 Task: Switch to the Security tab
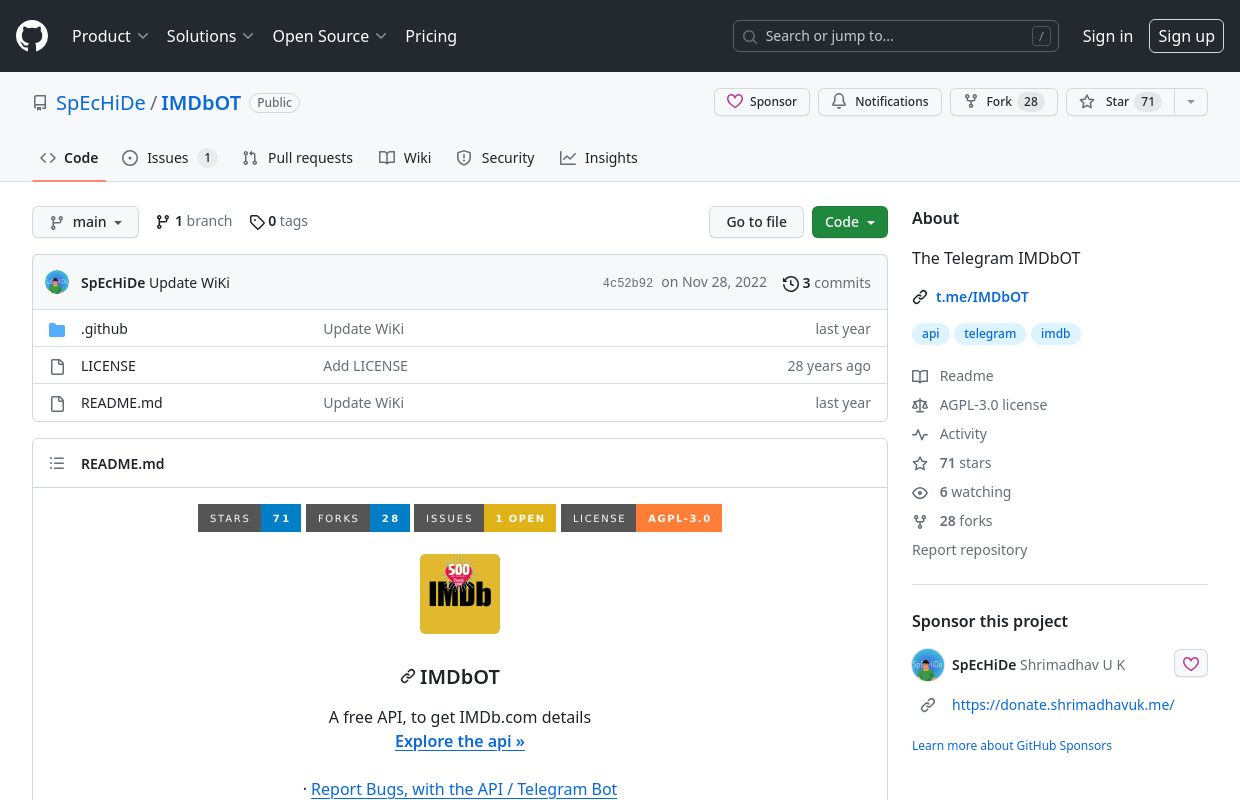tap(495, 158)
